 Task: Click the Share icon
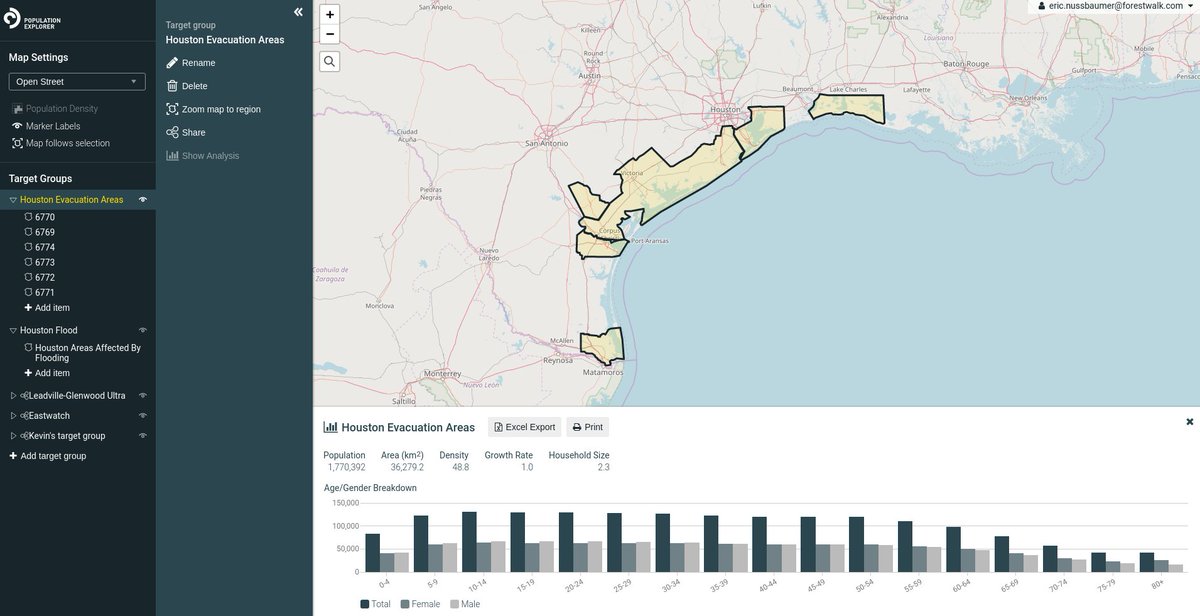[x=172, y=132]
